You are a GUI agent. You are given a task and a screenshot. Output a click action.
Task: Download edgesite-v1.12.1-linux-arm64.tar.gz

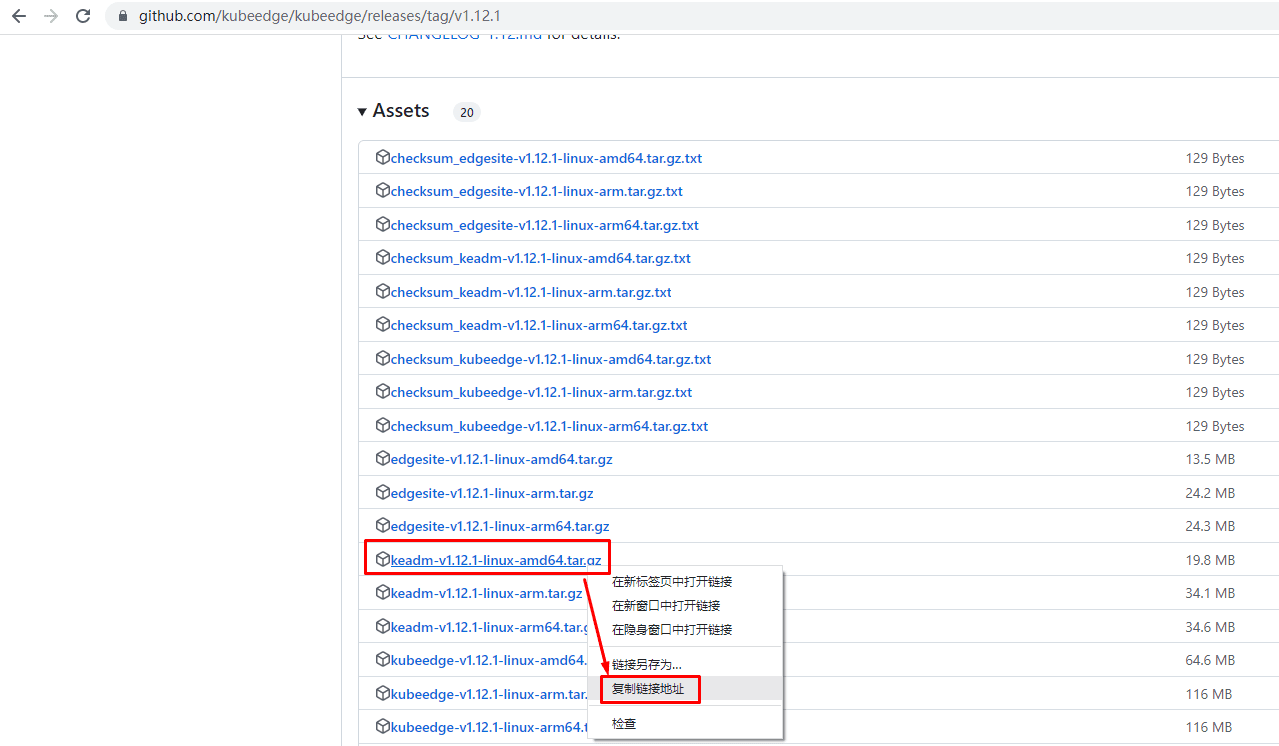click(500, 526)
